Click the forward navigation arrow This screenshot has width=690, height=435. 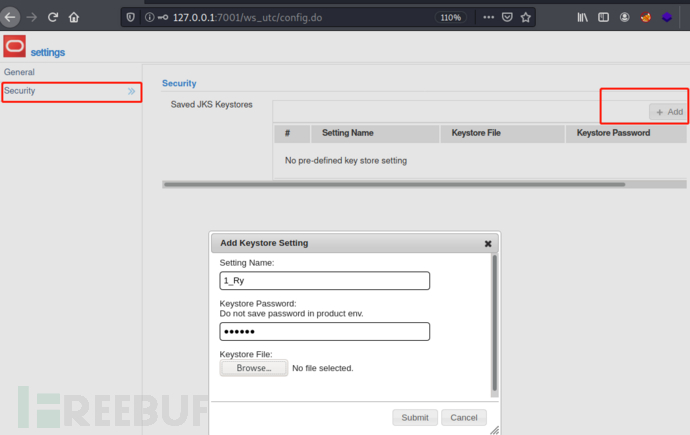click(31, 17)
